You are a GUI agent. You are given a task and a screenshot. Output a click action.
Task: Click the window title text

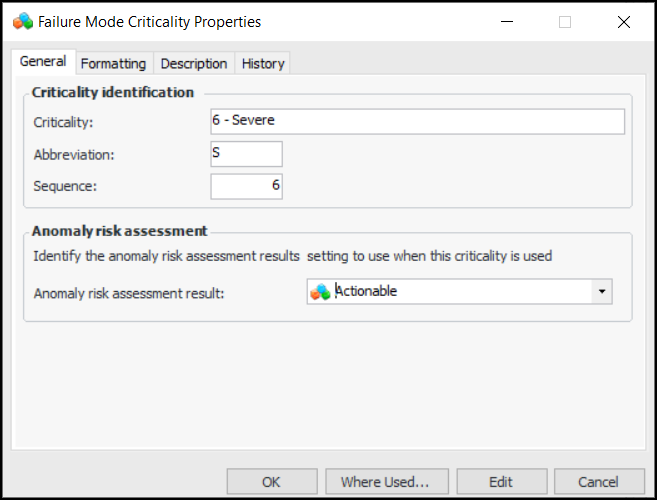click(x=149, y=21)
